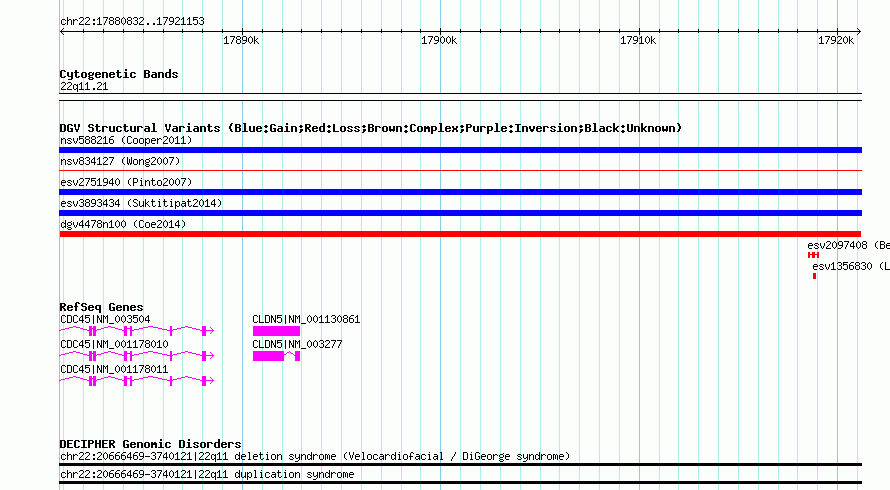Open the esv2751940 (Pinto2007) label
Viewport: 890px width, 490px height.
pyautogui.click(x=126, y=182)
